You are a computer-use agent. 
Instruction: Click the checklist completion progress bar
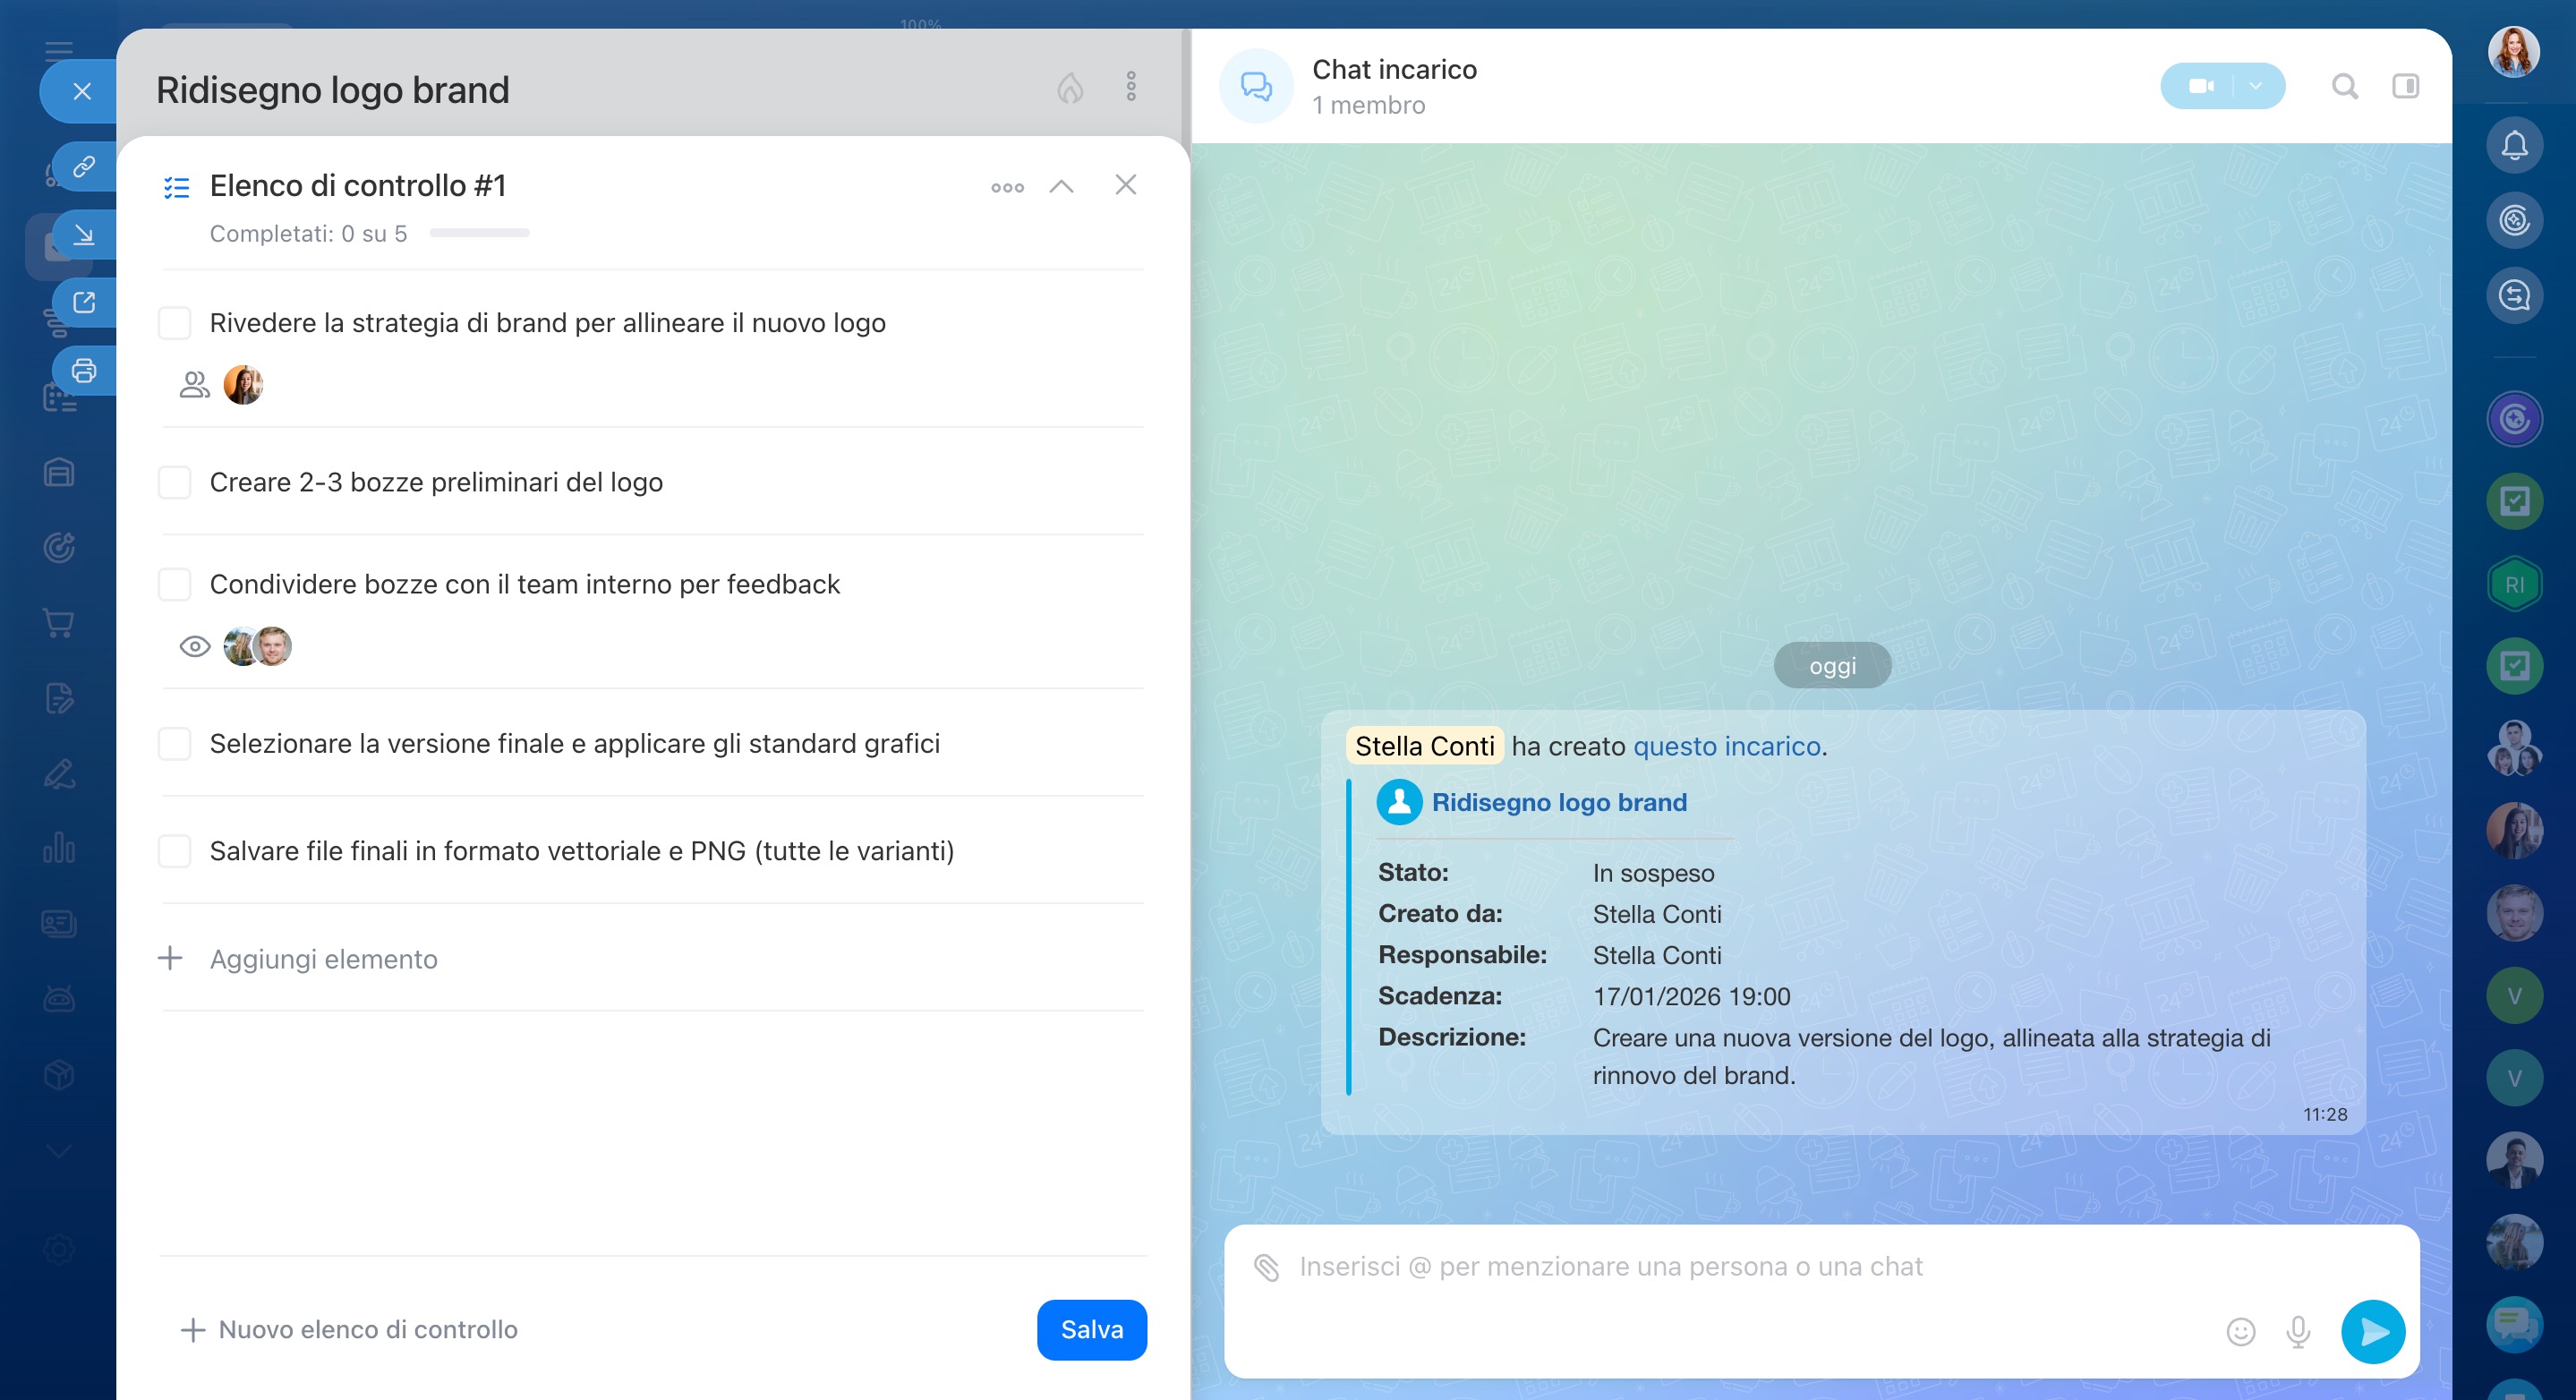[x=479, y=233]
